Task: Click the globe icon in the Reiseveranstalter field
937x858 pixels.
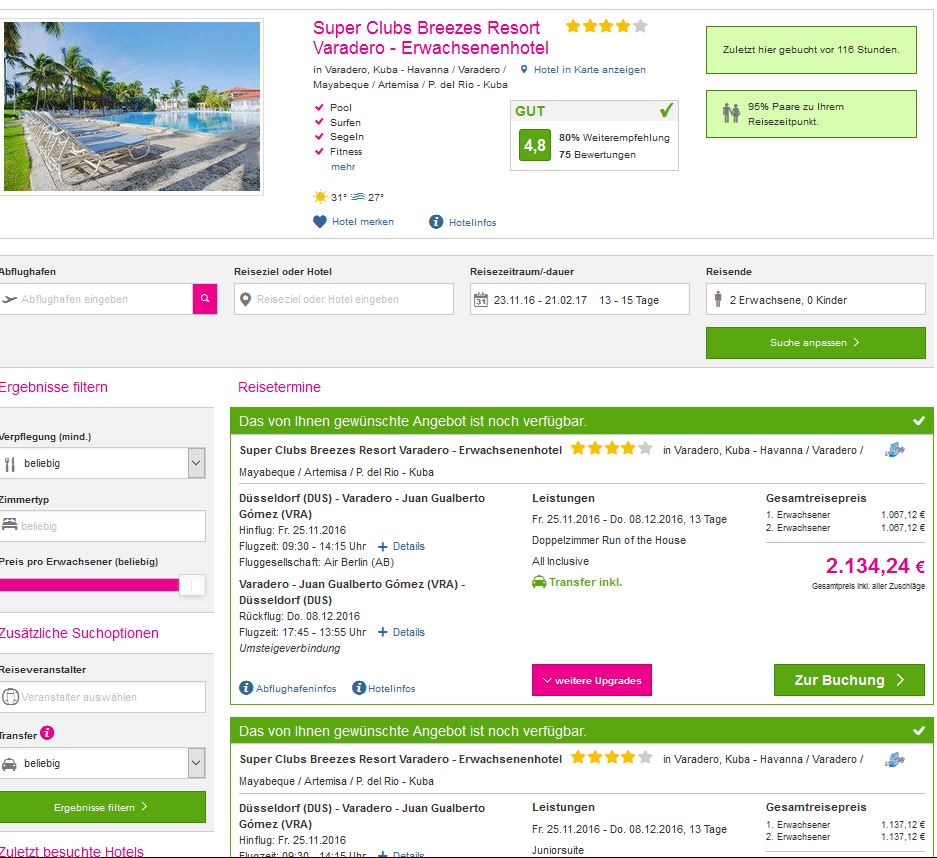Action: click(x=10, y=697)
